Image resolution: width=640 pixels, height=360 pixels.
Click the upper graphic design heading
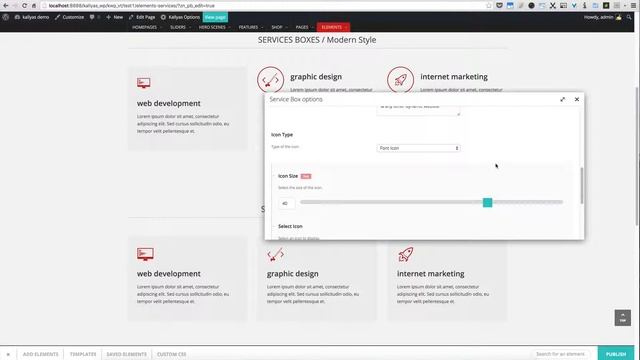(x=316, y=77)
